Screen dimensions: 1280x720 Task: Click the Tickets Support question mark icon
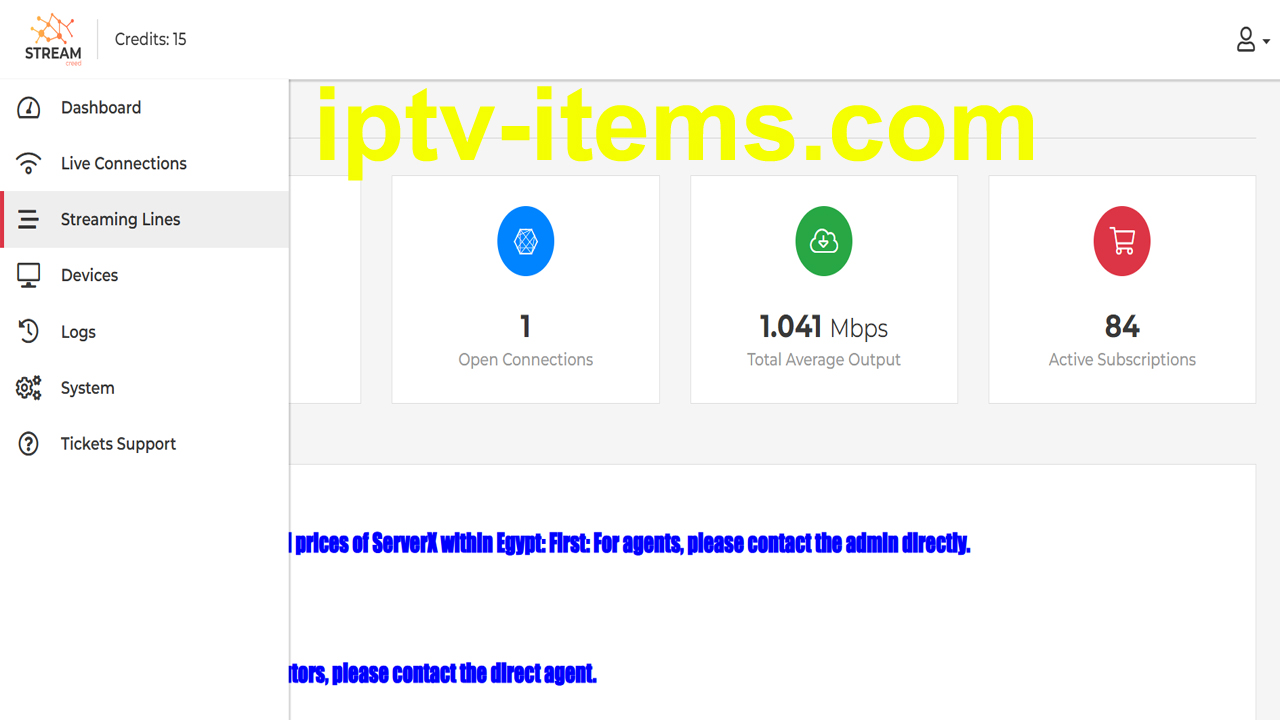point(29,444)
